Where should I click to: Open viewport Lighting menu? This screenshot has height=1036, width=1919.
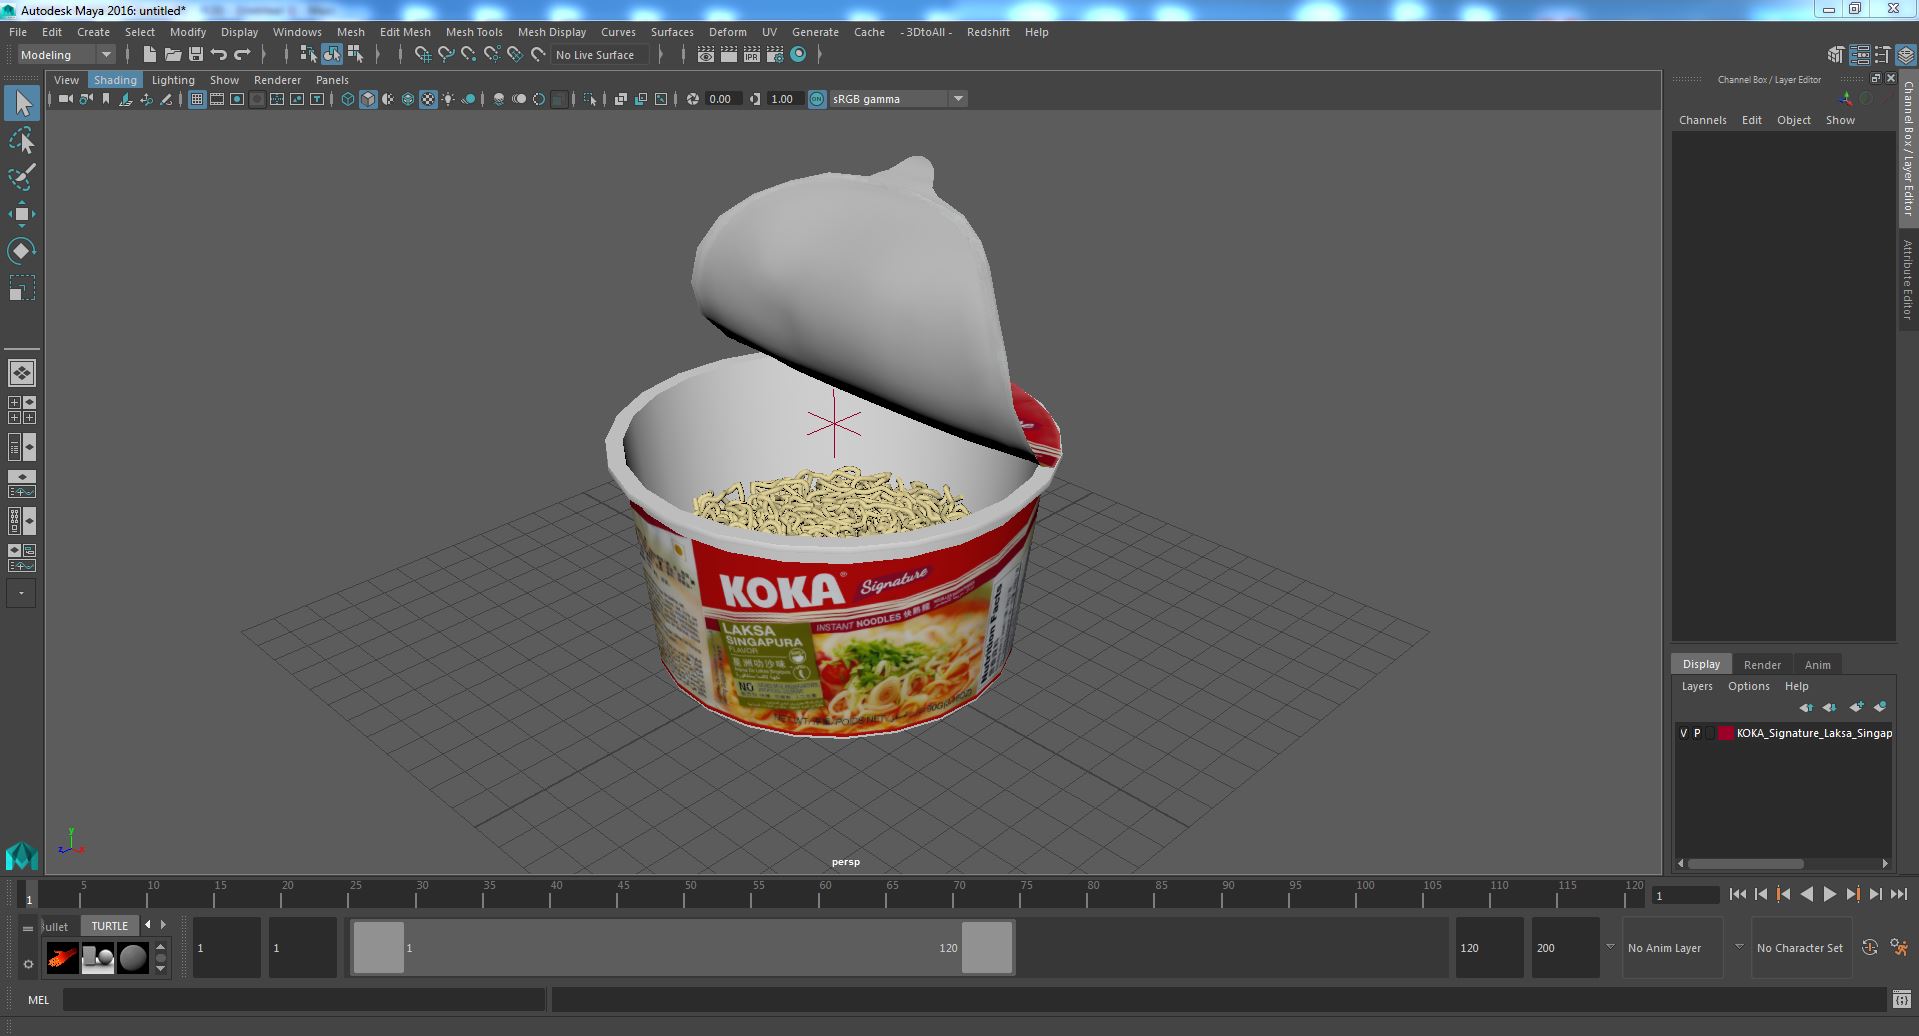point(173,80)
